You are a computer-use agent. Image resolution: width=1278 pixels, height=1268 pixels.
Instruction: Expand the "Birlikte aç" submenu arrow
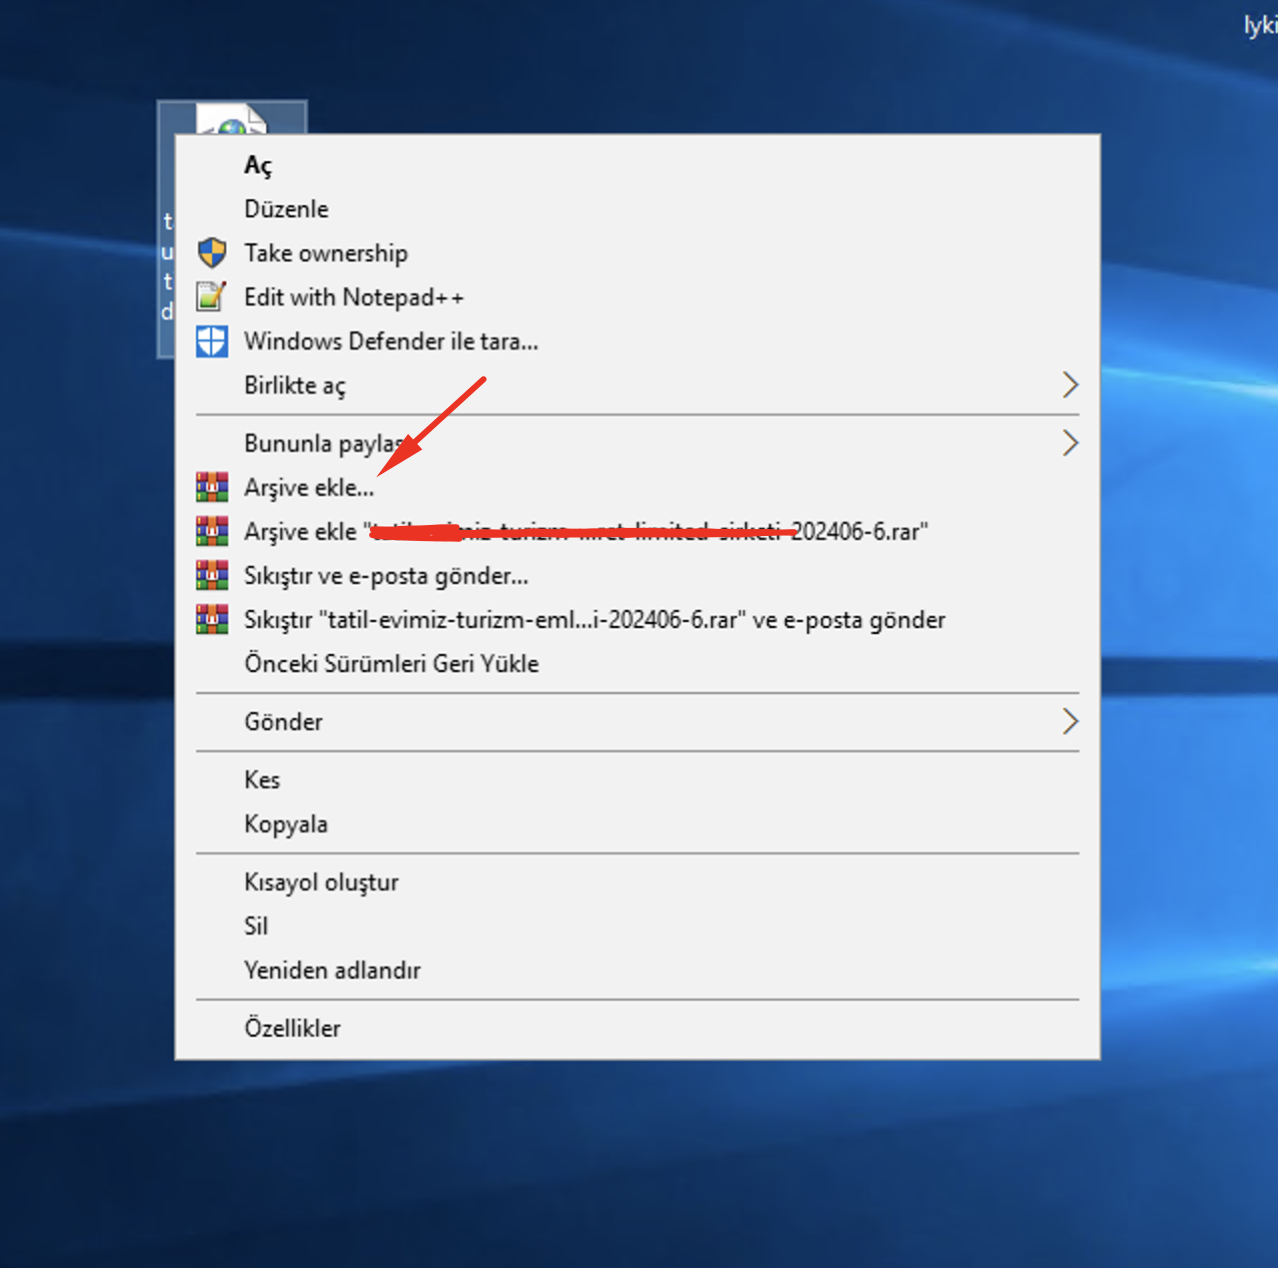pos(1069,385)
